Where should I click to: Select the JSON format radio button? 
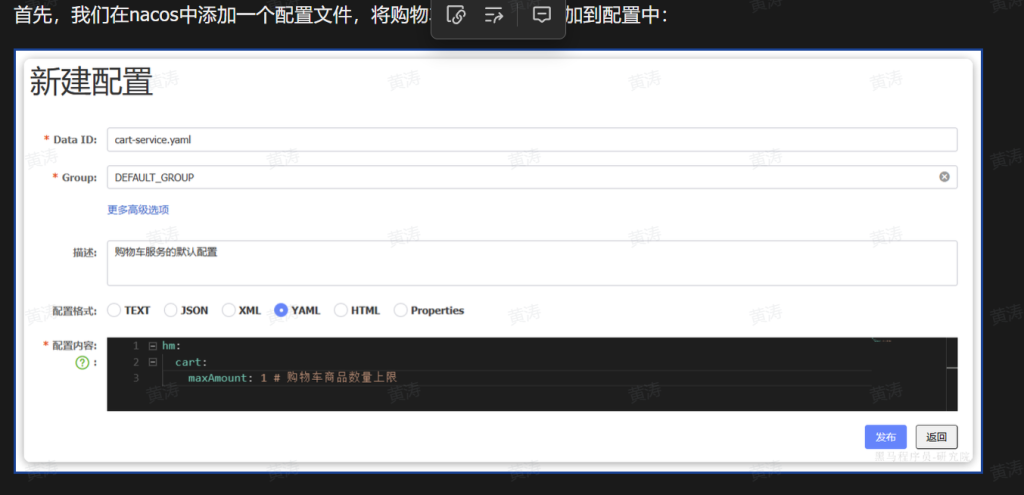(171, 310)
